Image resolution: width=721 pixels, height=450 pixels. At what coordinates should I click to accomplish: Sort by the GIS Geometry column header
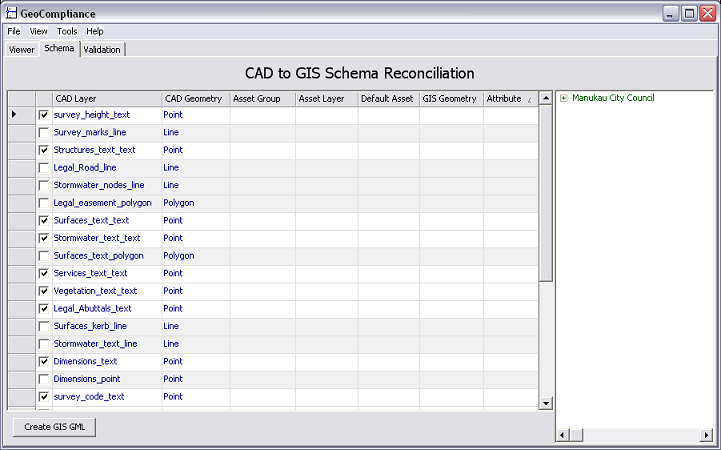point(451,99)
